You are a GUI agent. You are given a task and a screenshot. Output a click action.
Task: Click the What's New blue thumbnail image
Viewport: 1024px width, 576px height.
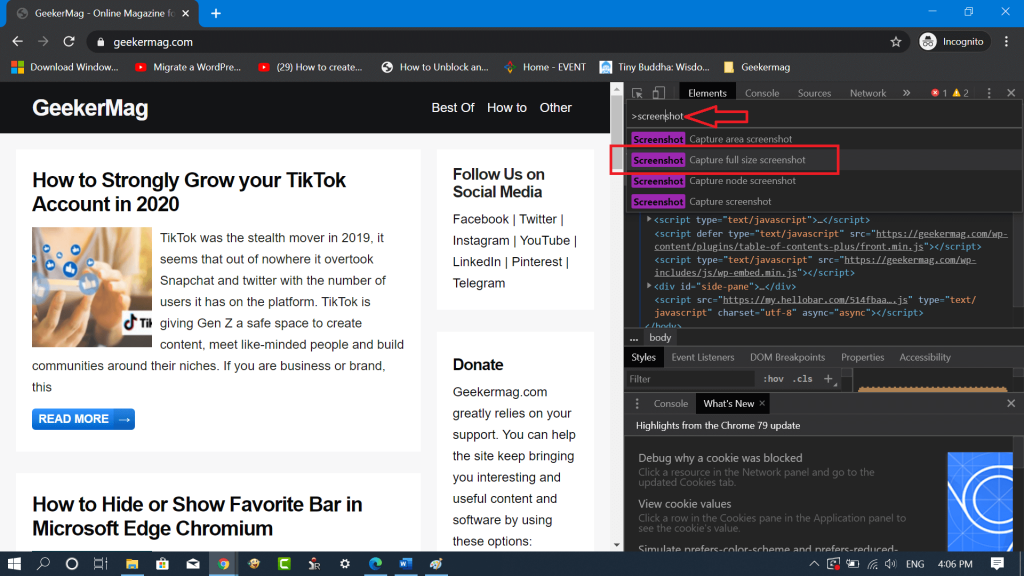click(x=980, y=501)
